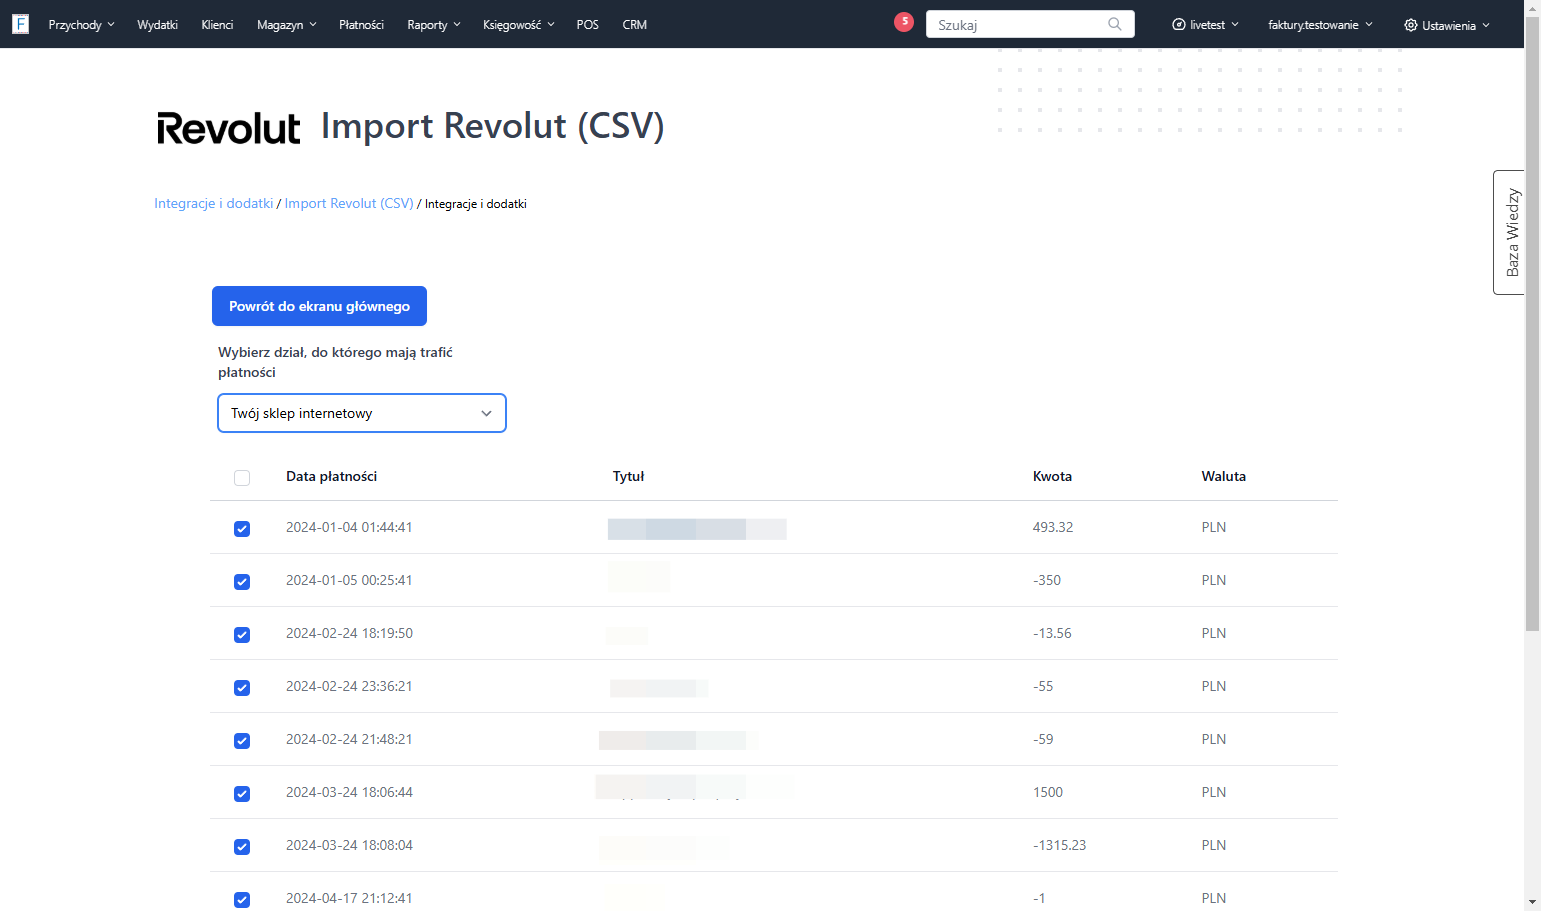Click the Szukaj search field
Screen dimensions: 1541x911
click(x=1030, y=24)
